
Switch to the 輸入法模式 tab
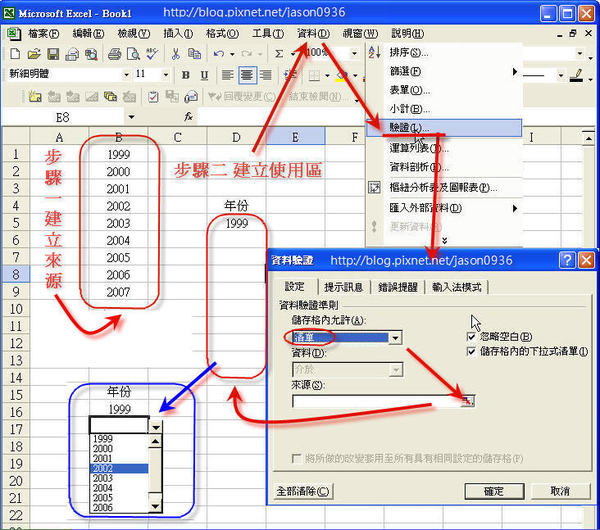[x=457, y=287]
